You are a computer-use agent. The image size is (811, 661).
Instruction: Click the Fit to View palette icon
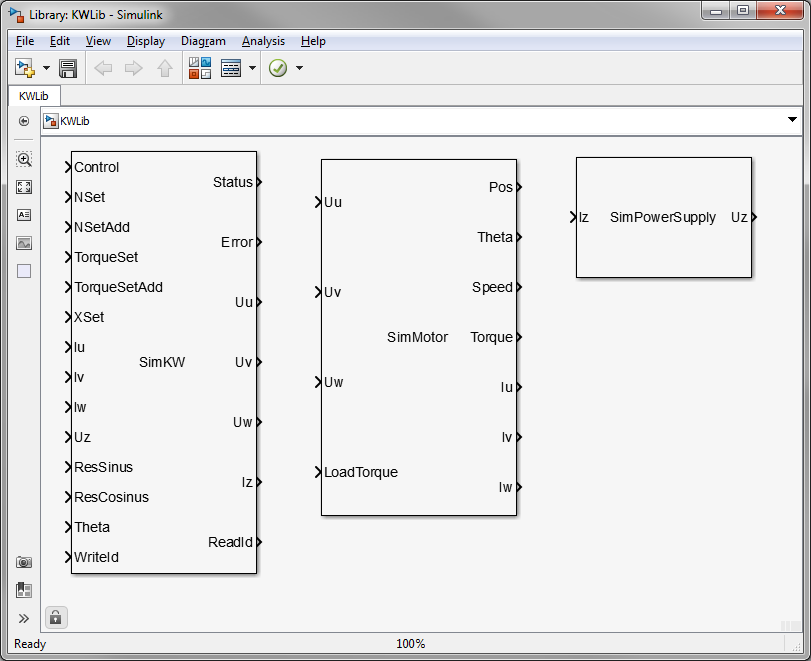click(24, 187)
